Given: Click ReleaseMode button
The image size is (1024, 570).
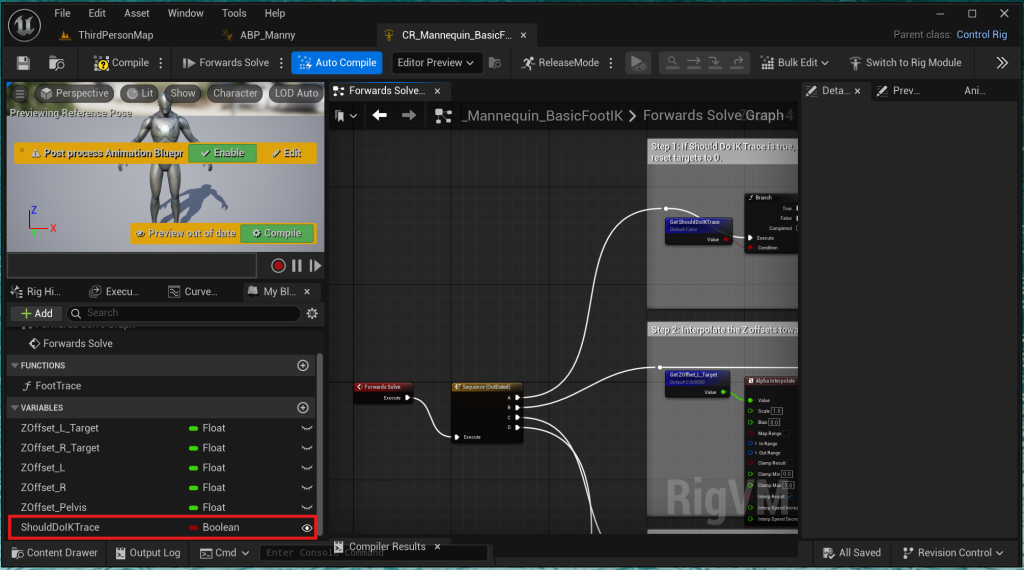Looking at the screenshot, I should tap(560, 63).
